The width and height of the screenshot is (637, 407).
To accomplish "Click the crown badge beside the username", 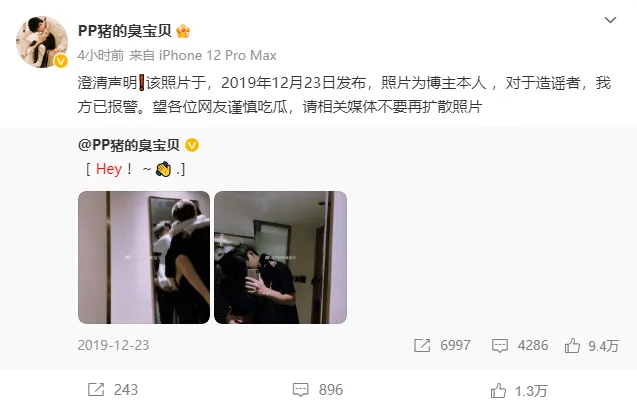I will point(183,31).
